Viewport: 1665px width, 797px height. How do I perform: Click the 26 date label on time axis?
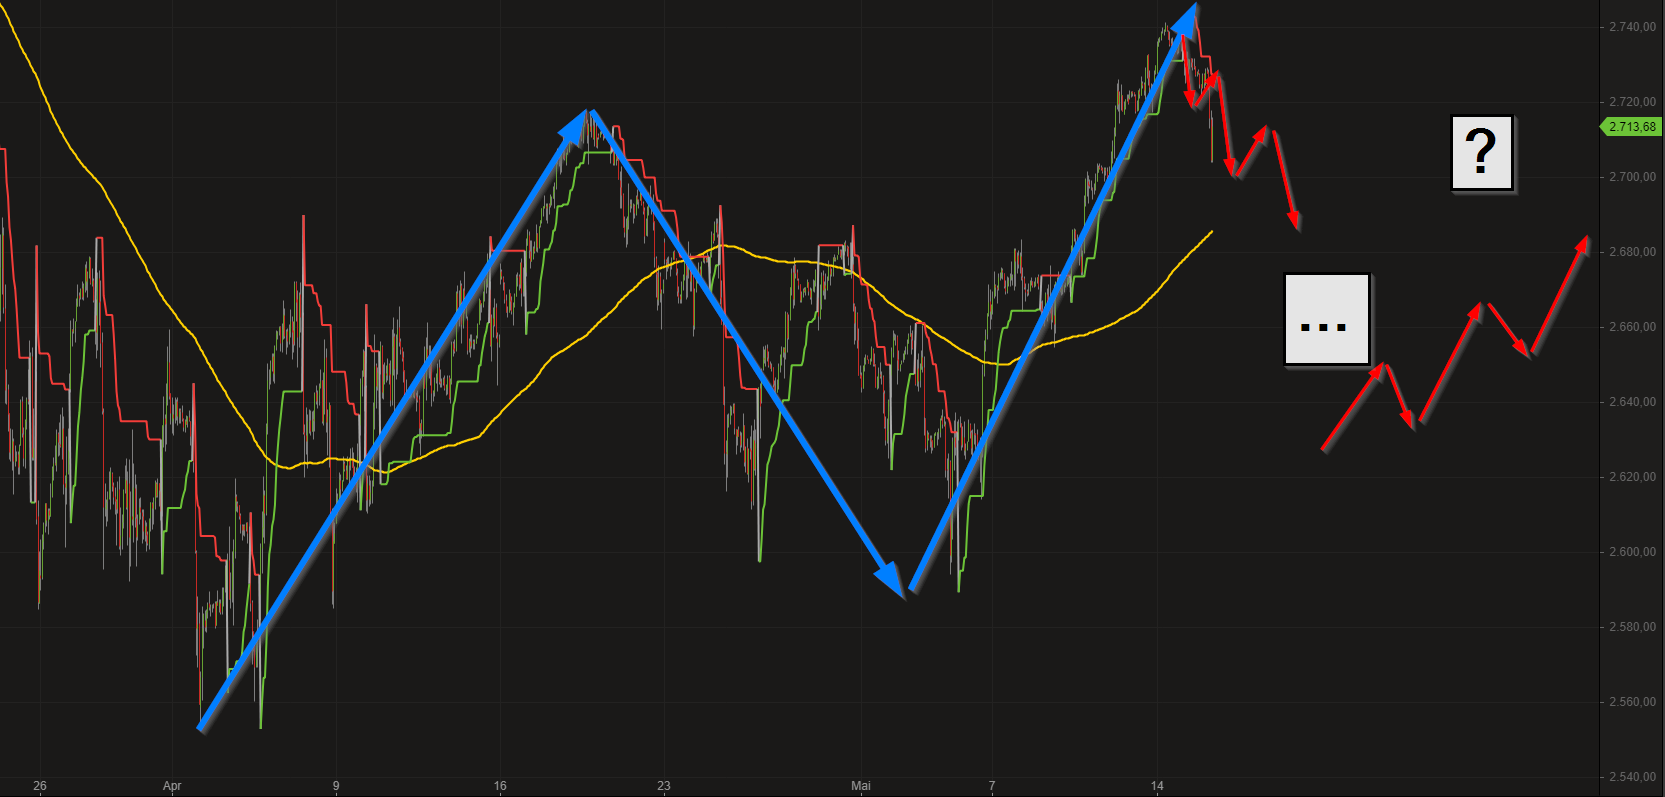[x=40, y=786]
